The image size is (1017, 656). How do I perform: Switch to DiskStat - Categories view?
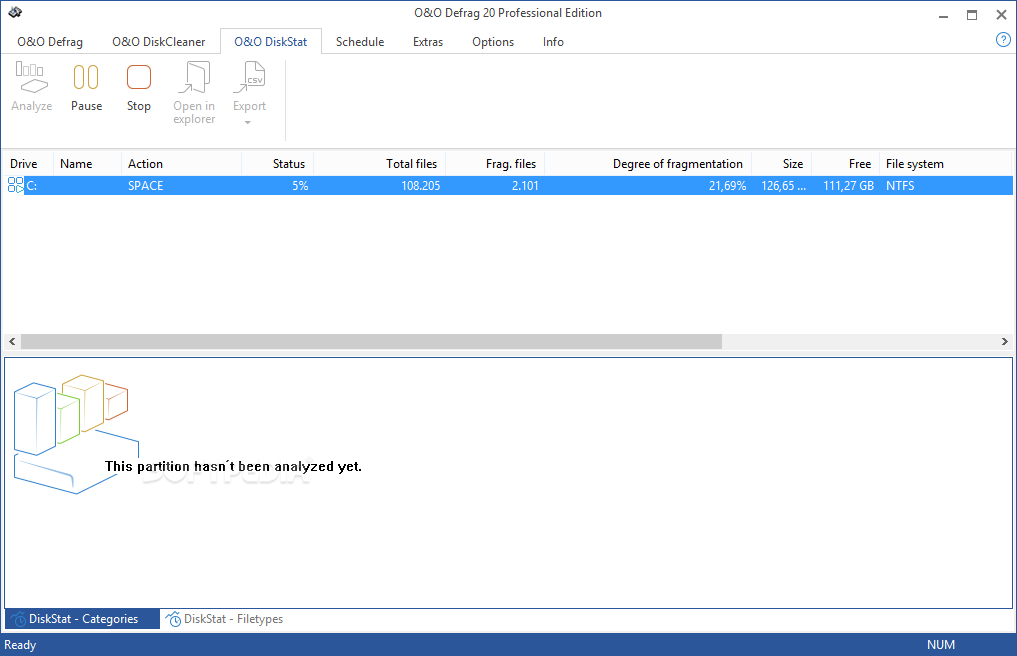coord(82,619)
